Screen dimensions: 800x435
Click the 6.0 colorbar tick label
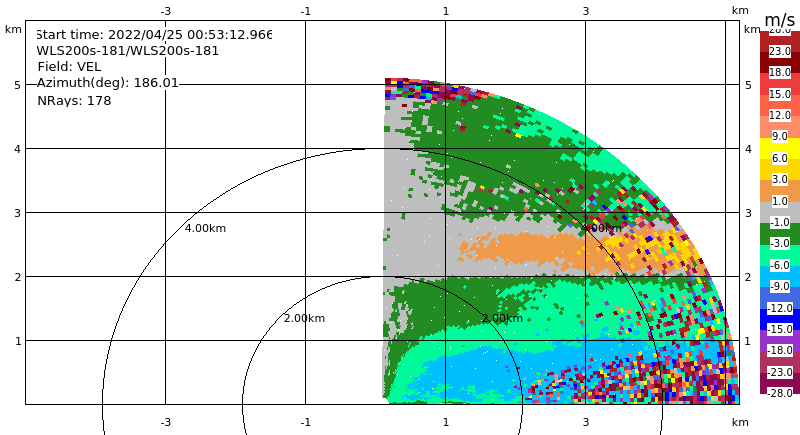(x=780, y=158)
